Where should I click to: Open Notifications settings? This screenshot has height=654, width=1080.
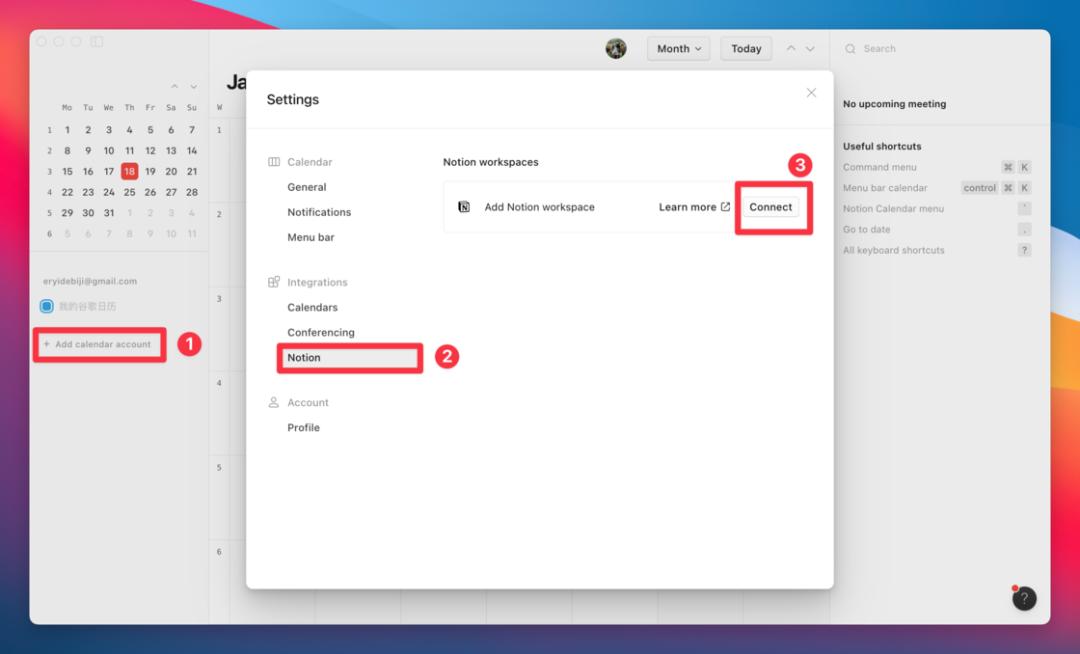pyautogui.click(x=319, y=212)
